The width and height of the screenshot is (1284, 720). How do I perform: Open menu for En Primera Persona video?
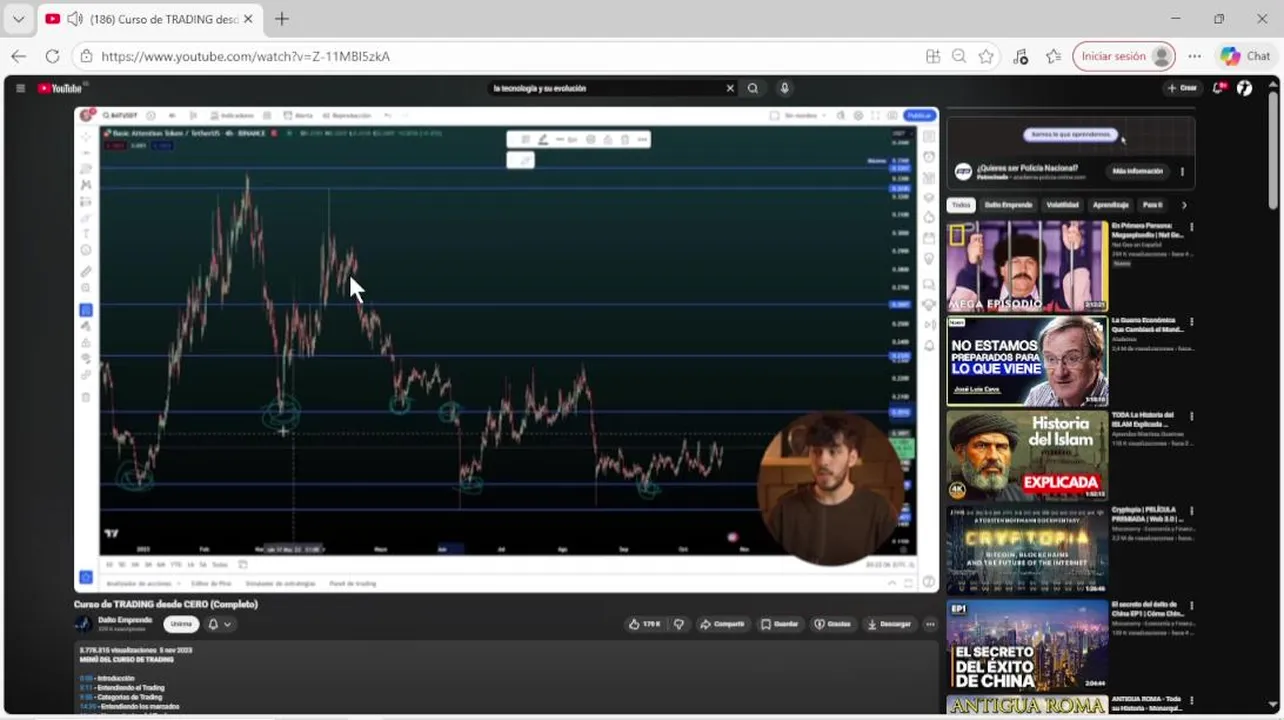(1191, 227)
